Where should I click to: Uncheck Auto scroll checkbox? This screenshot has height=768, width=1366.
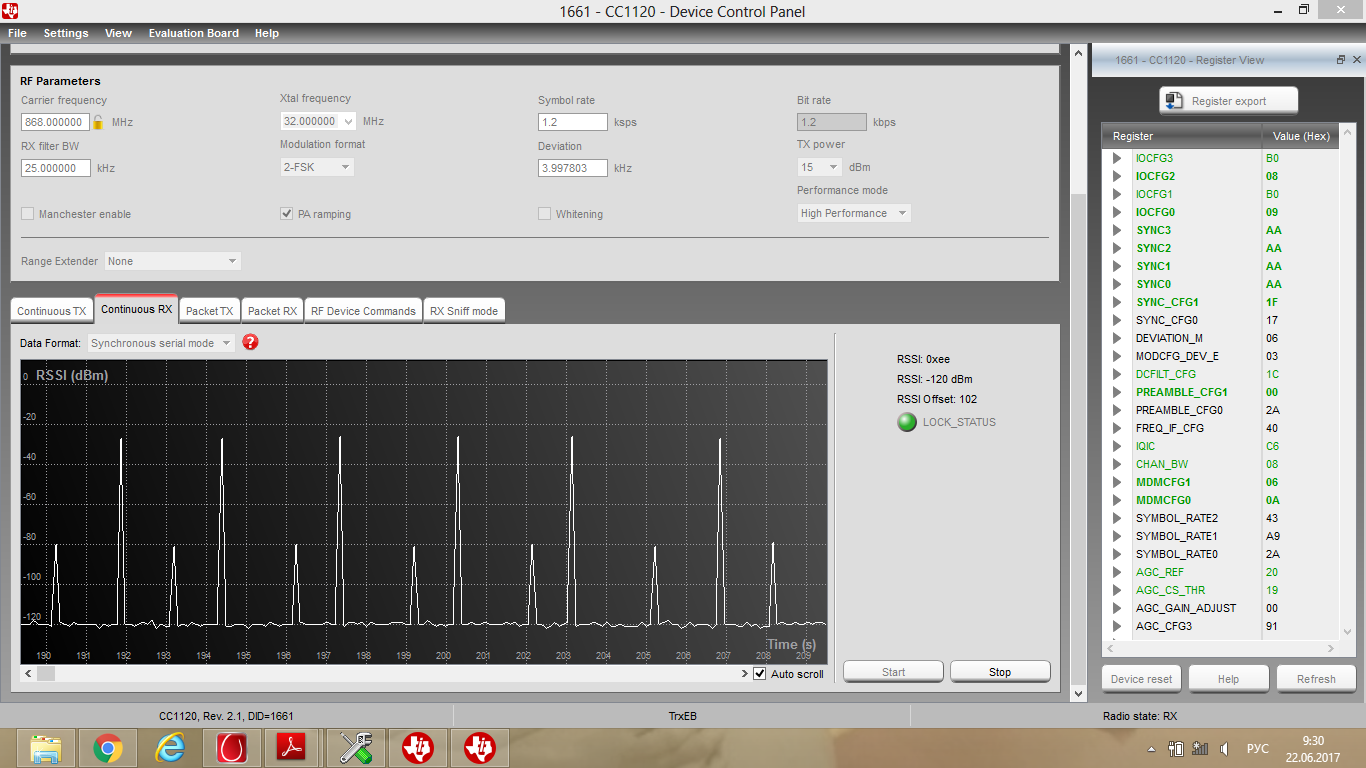click(x=760, y=674)
